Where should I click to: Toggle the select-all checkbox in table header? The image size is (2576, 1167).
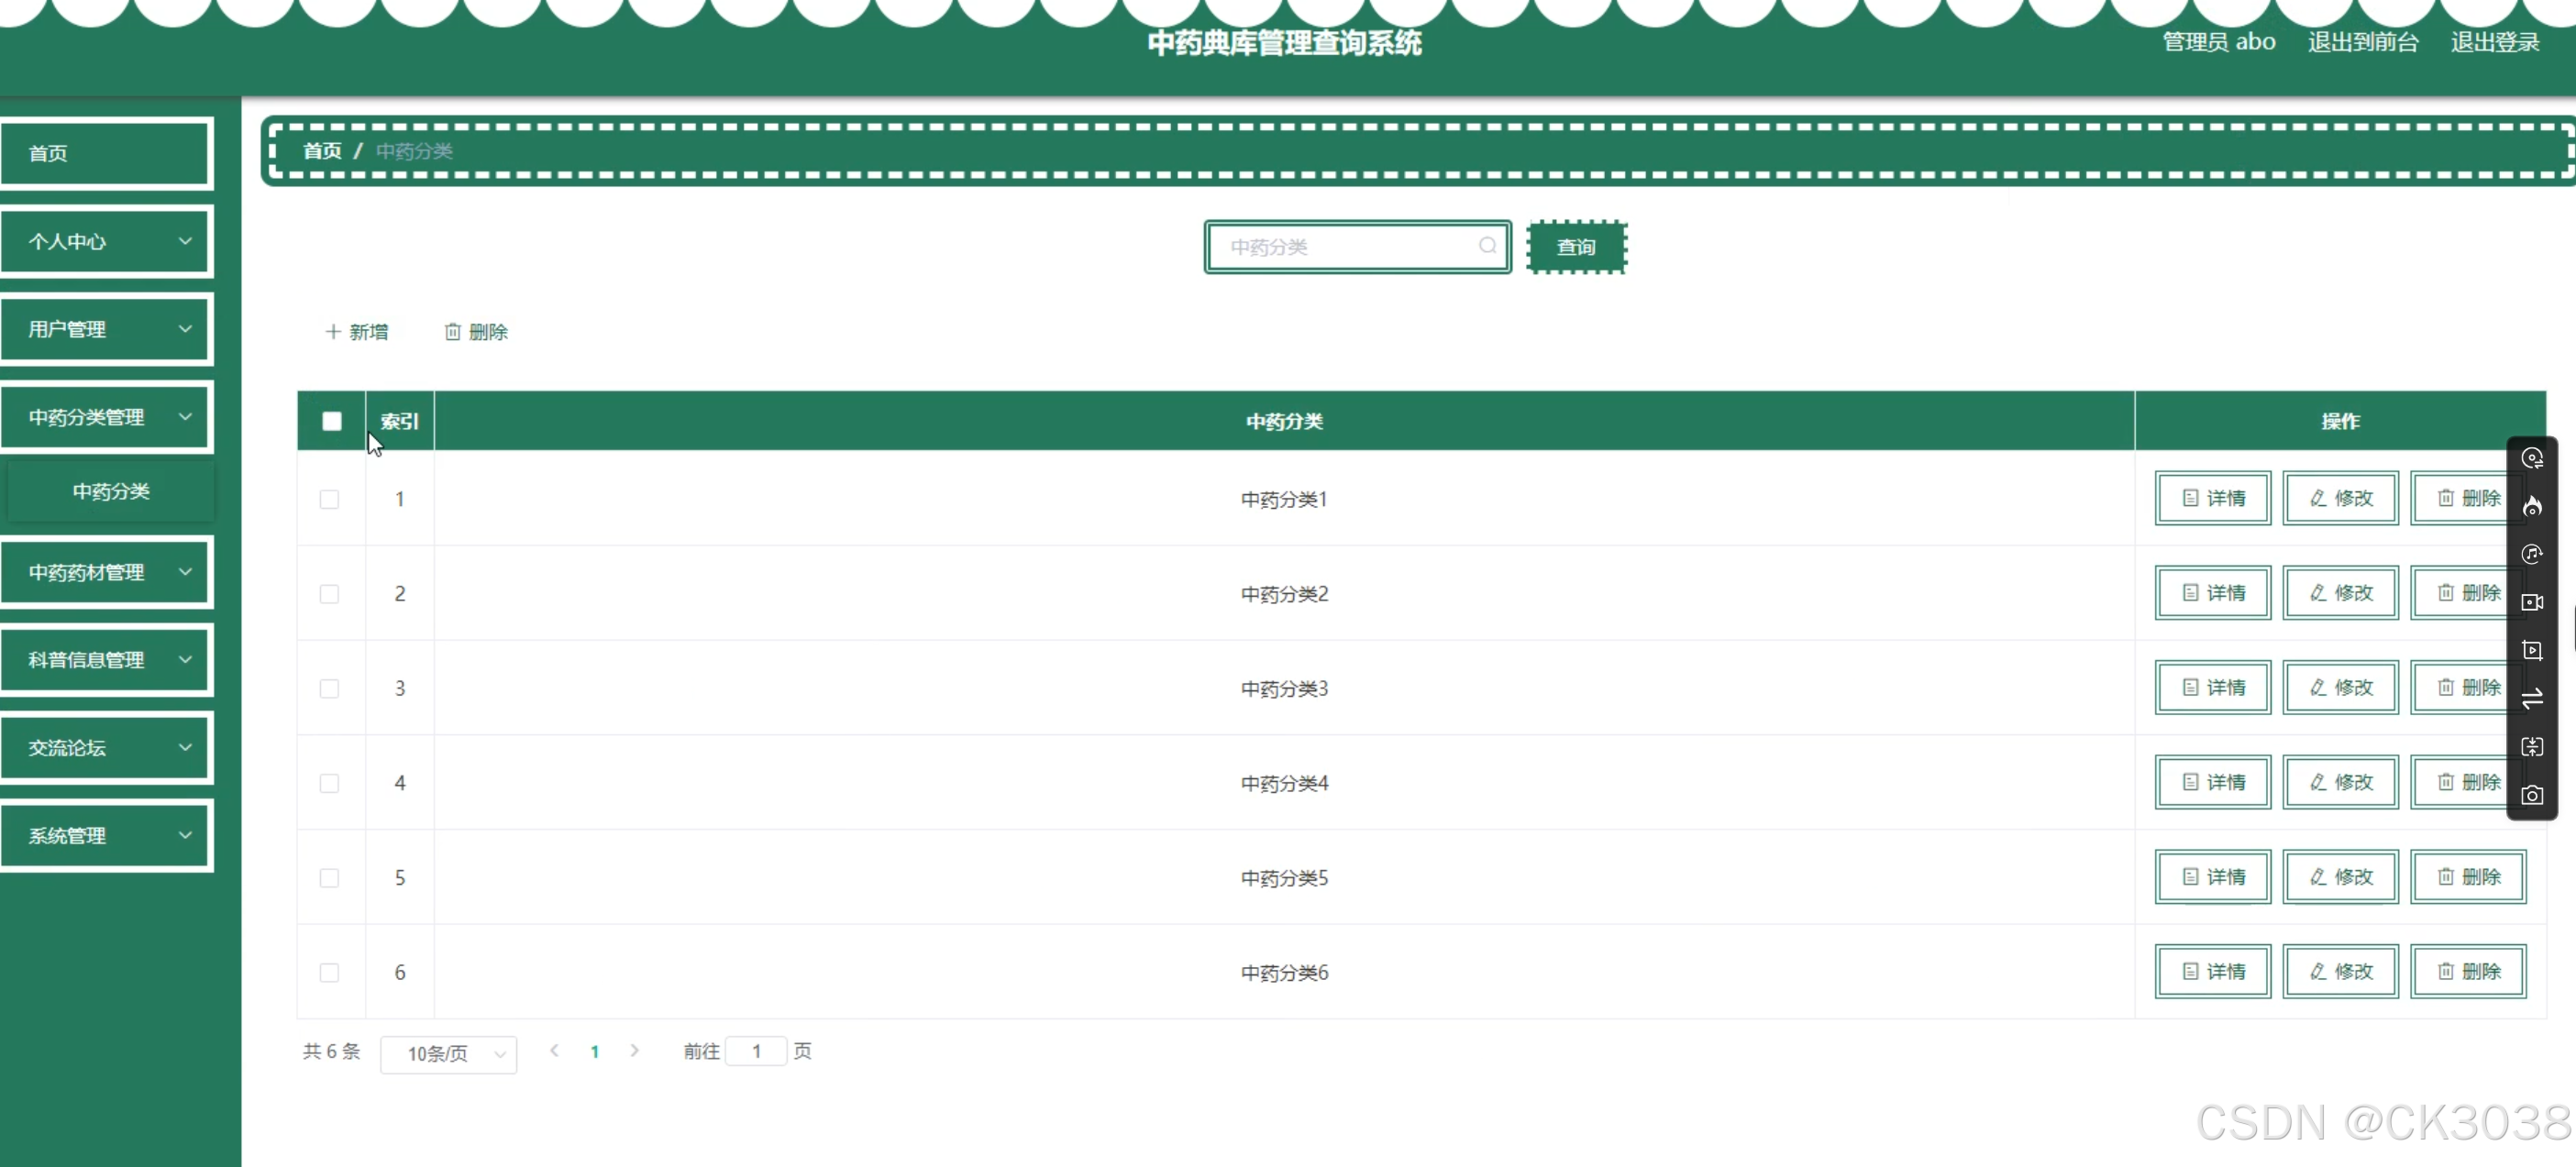tap(332, 421)
